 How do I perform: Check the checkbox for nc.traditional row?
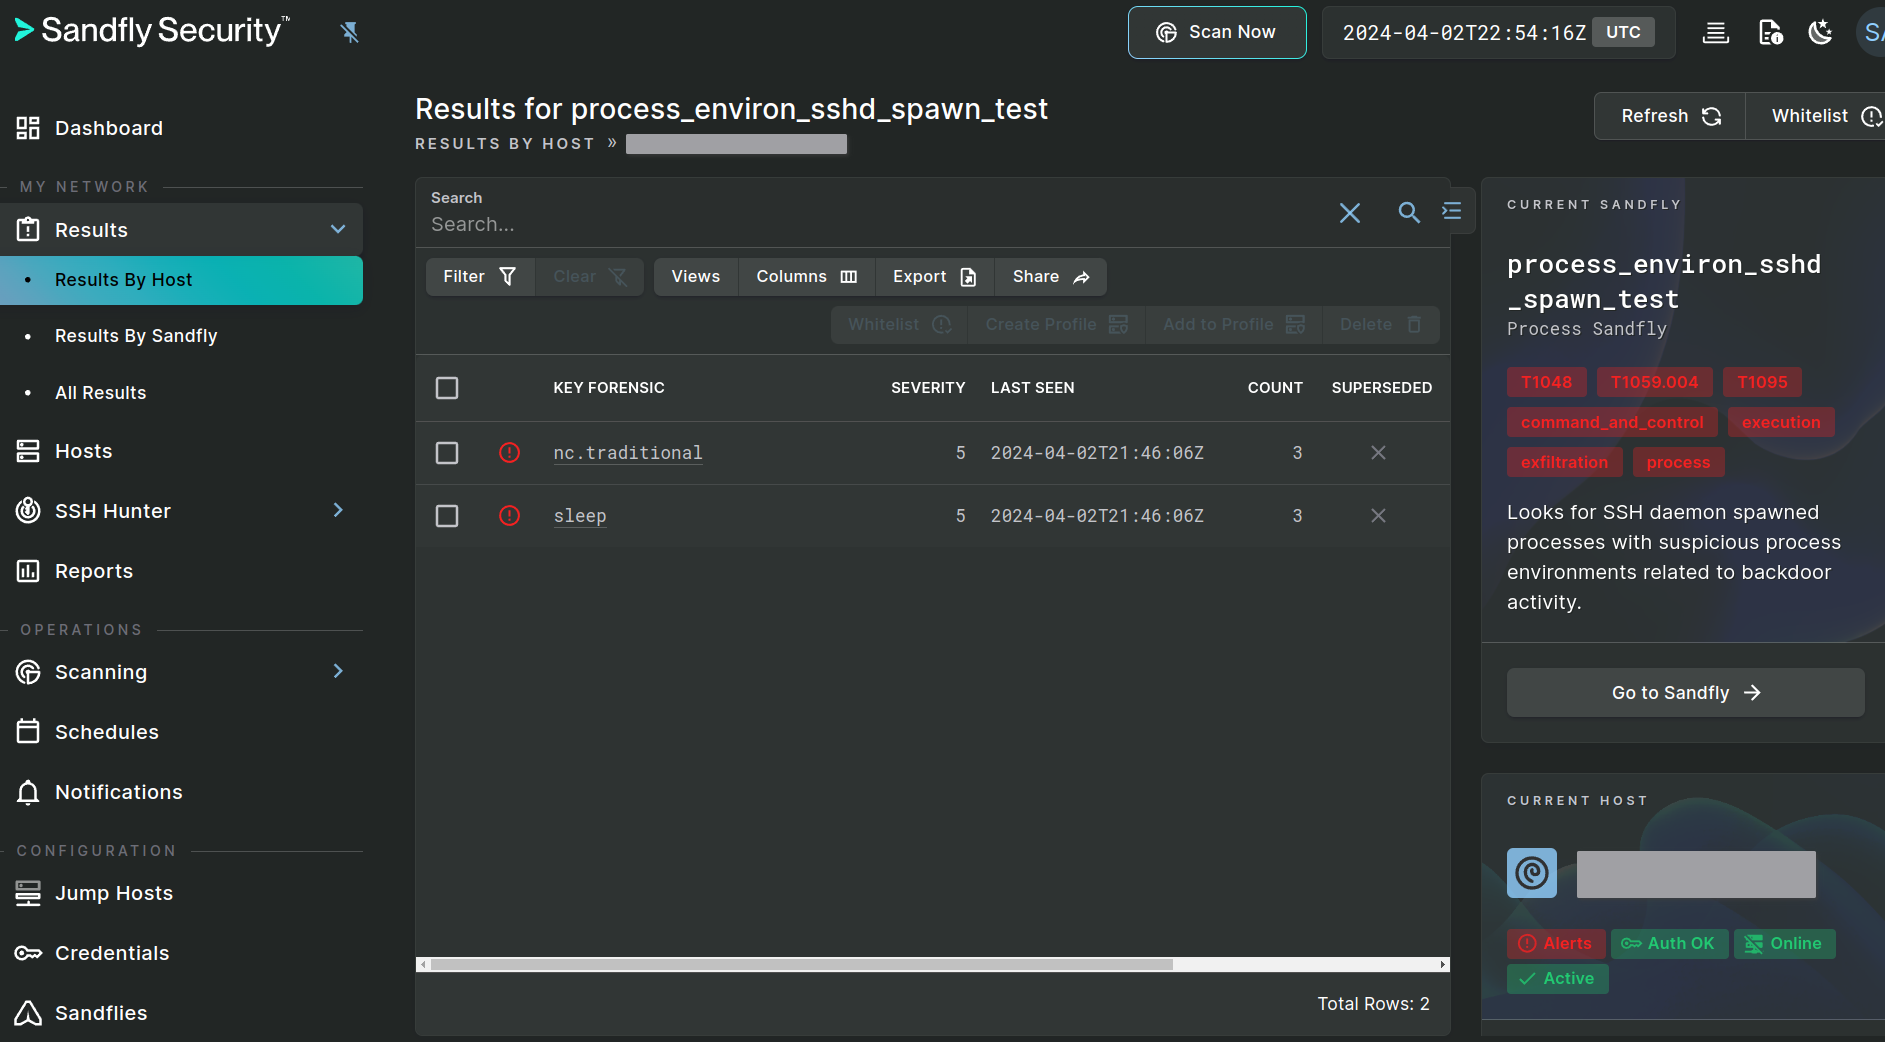click(x=446, y=452)
